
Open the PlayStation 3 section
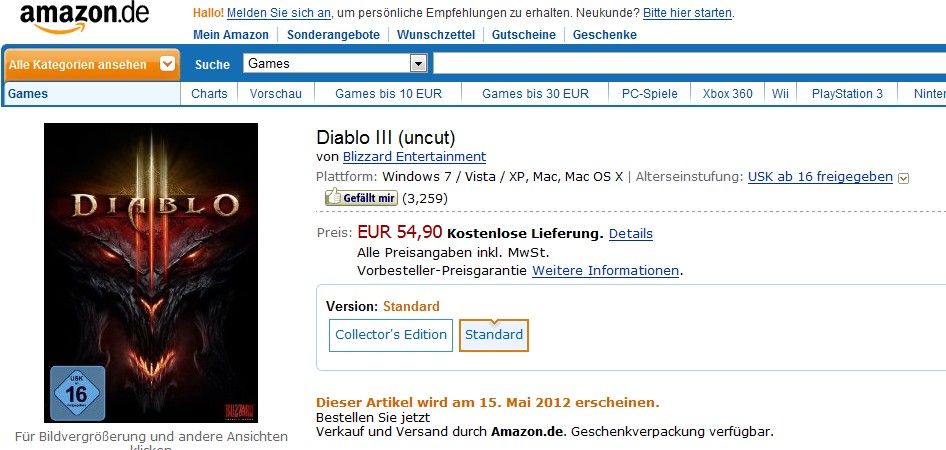click(847, 94)
